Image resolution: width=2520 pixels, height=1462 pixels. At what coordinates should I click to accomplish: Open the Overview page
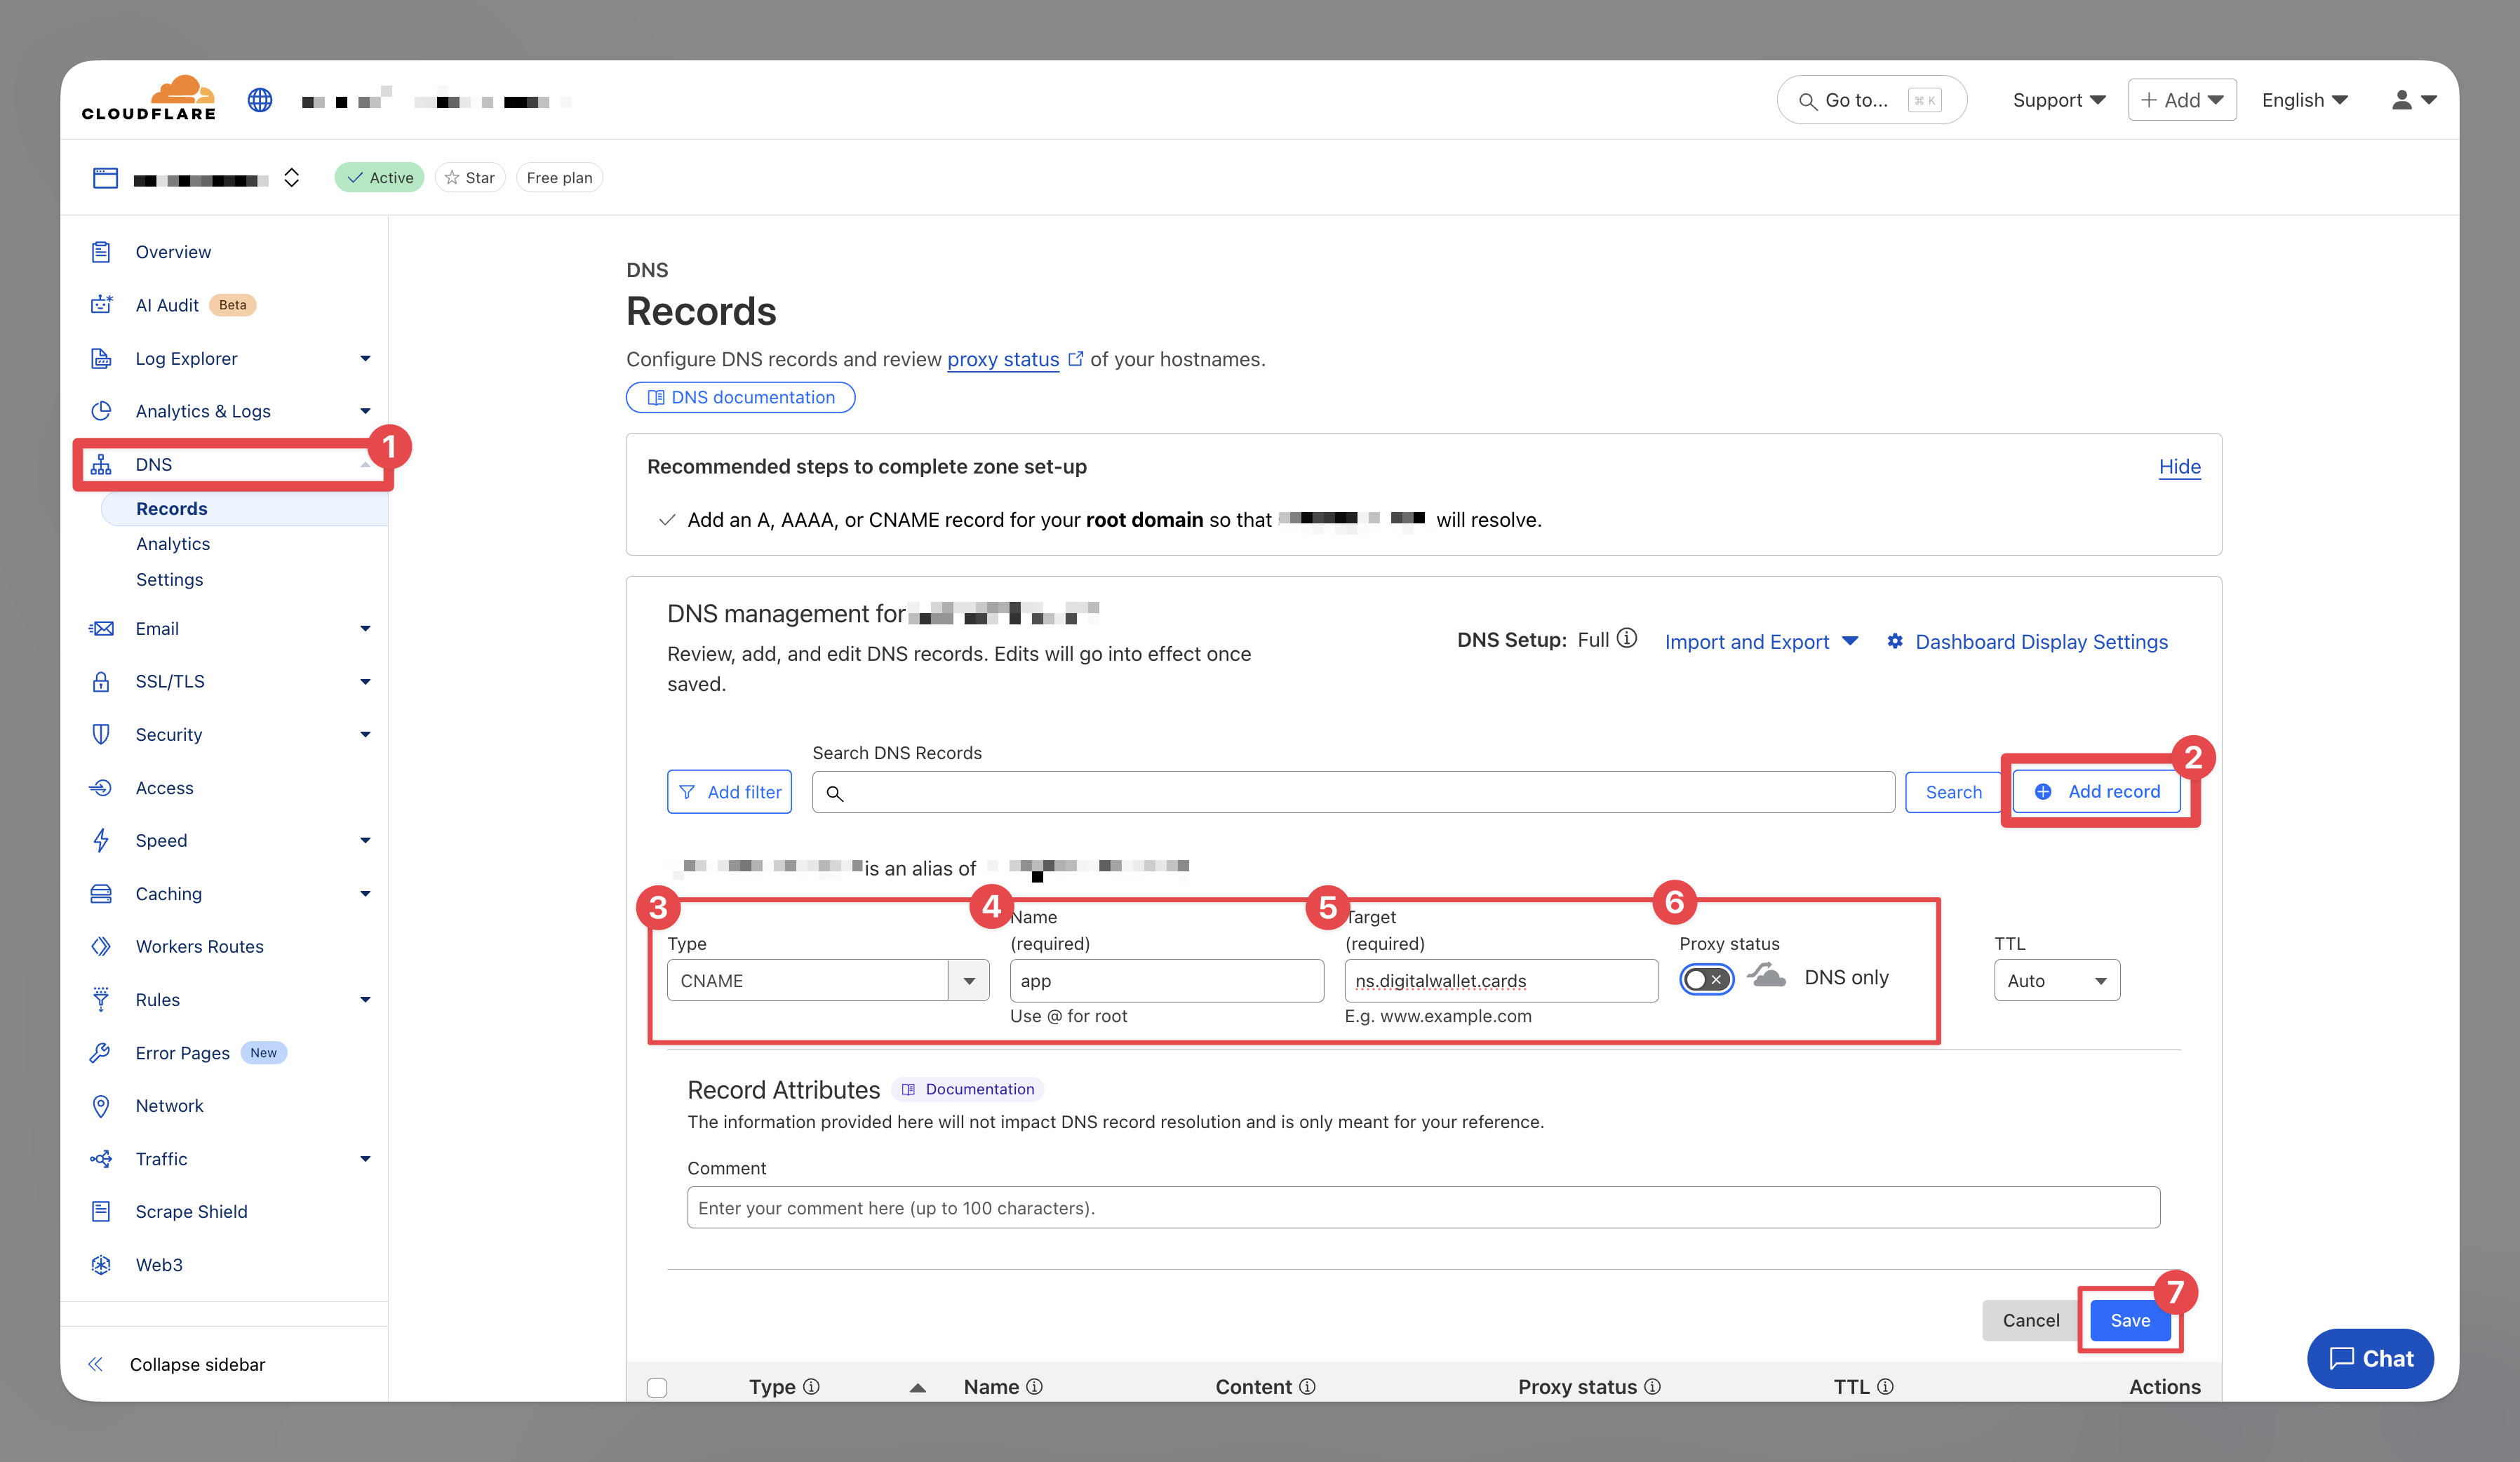[x=173, y=252]
